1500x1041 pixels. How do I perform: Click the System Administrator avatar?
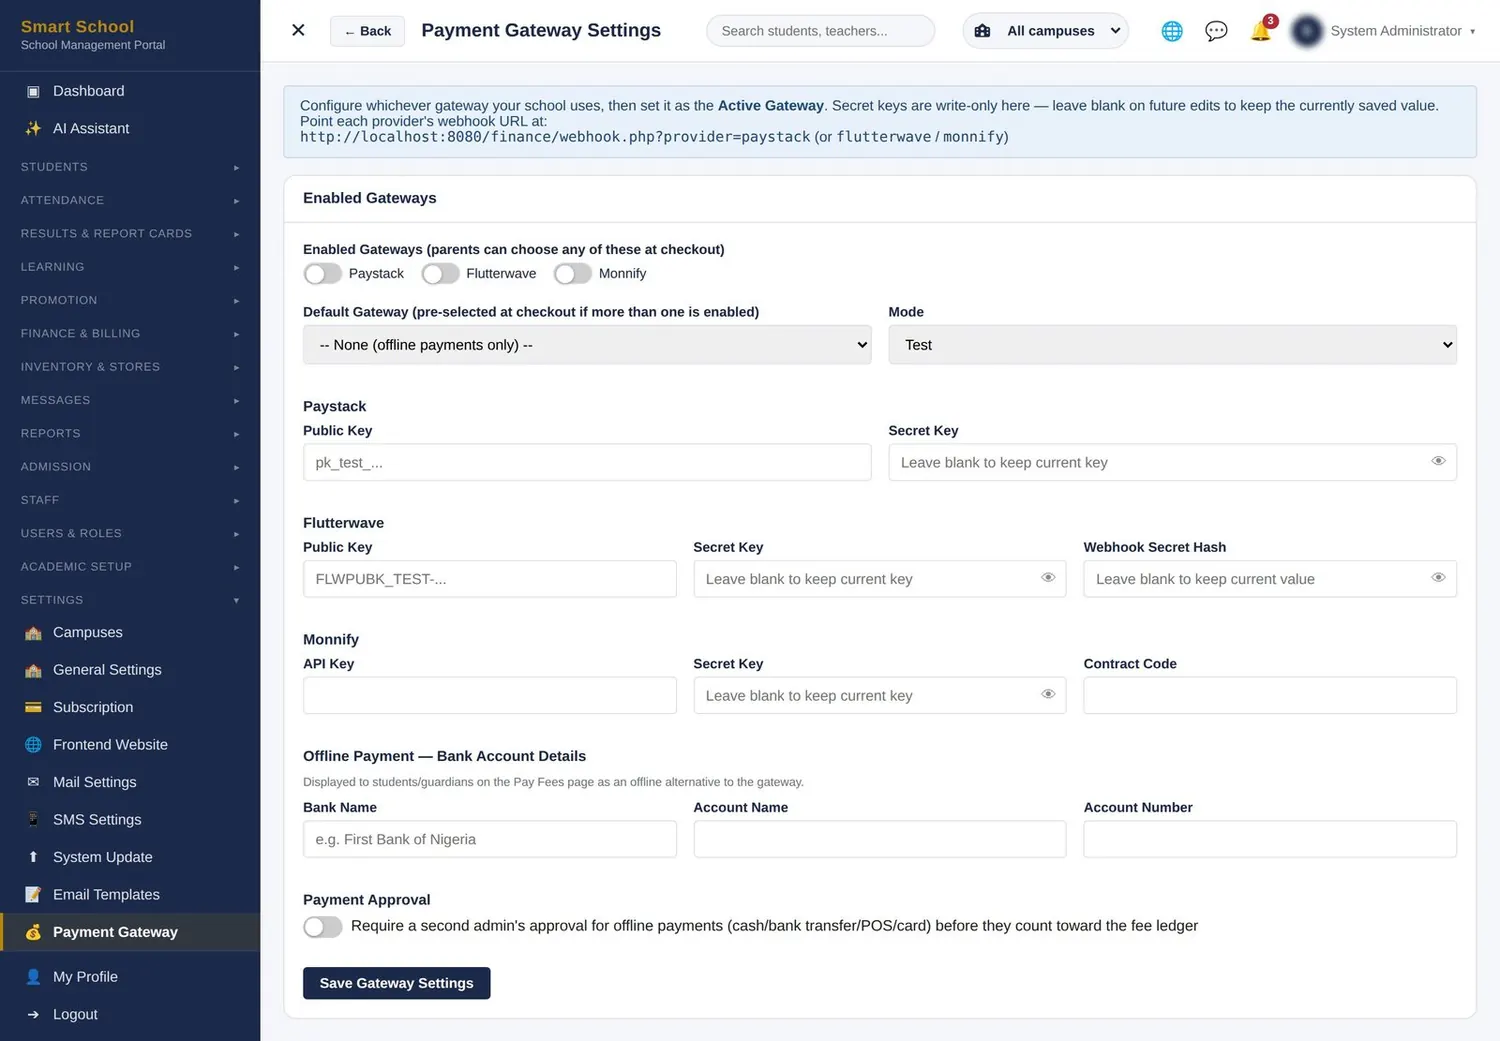coord(1307,31)
